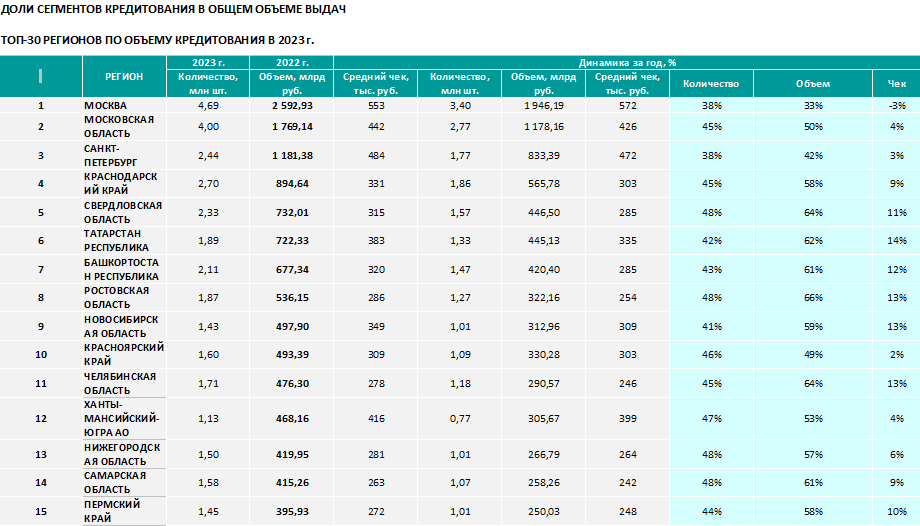The height and width of the screenshot is (526, 920).
Task: Click the quantity cell '4,69' for Москва
Action: click(208, 106)
